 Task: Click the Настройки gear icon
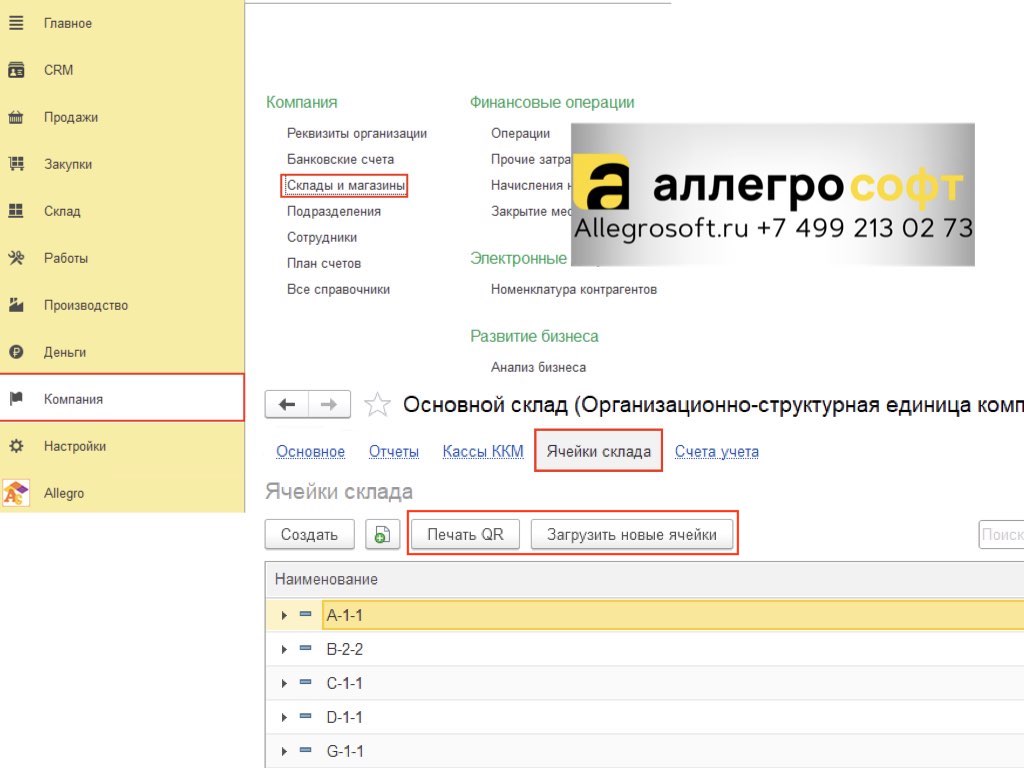click(x=16, y=446)
